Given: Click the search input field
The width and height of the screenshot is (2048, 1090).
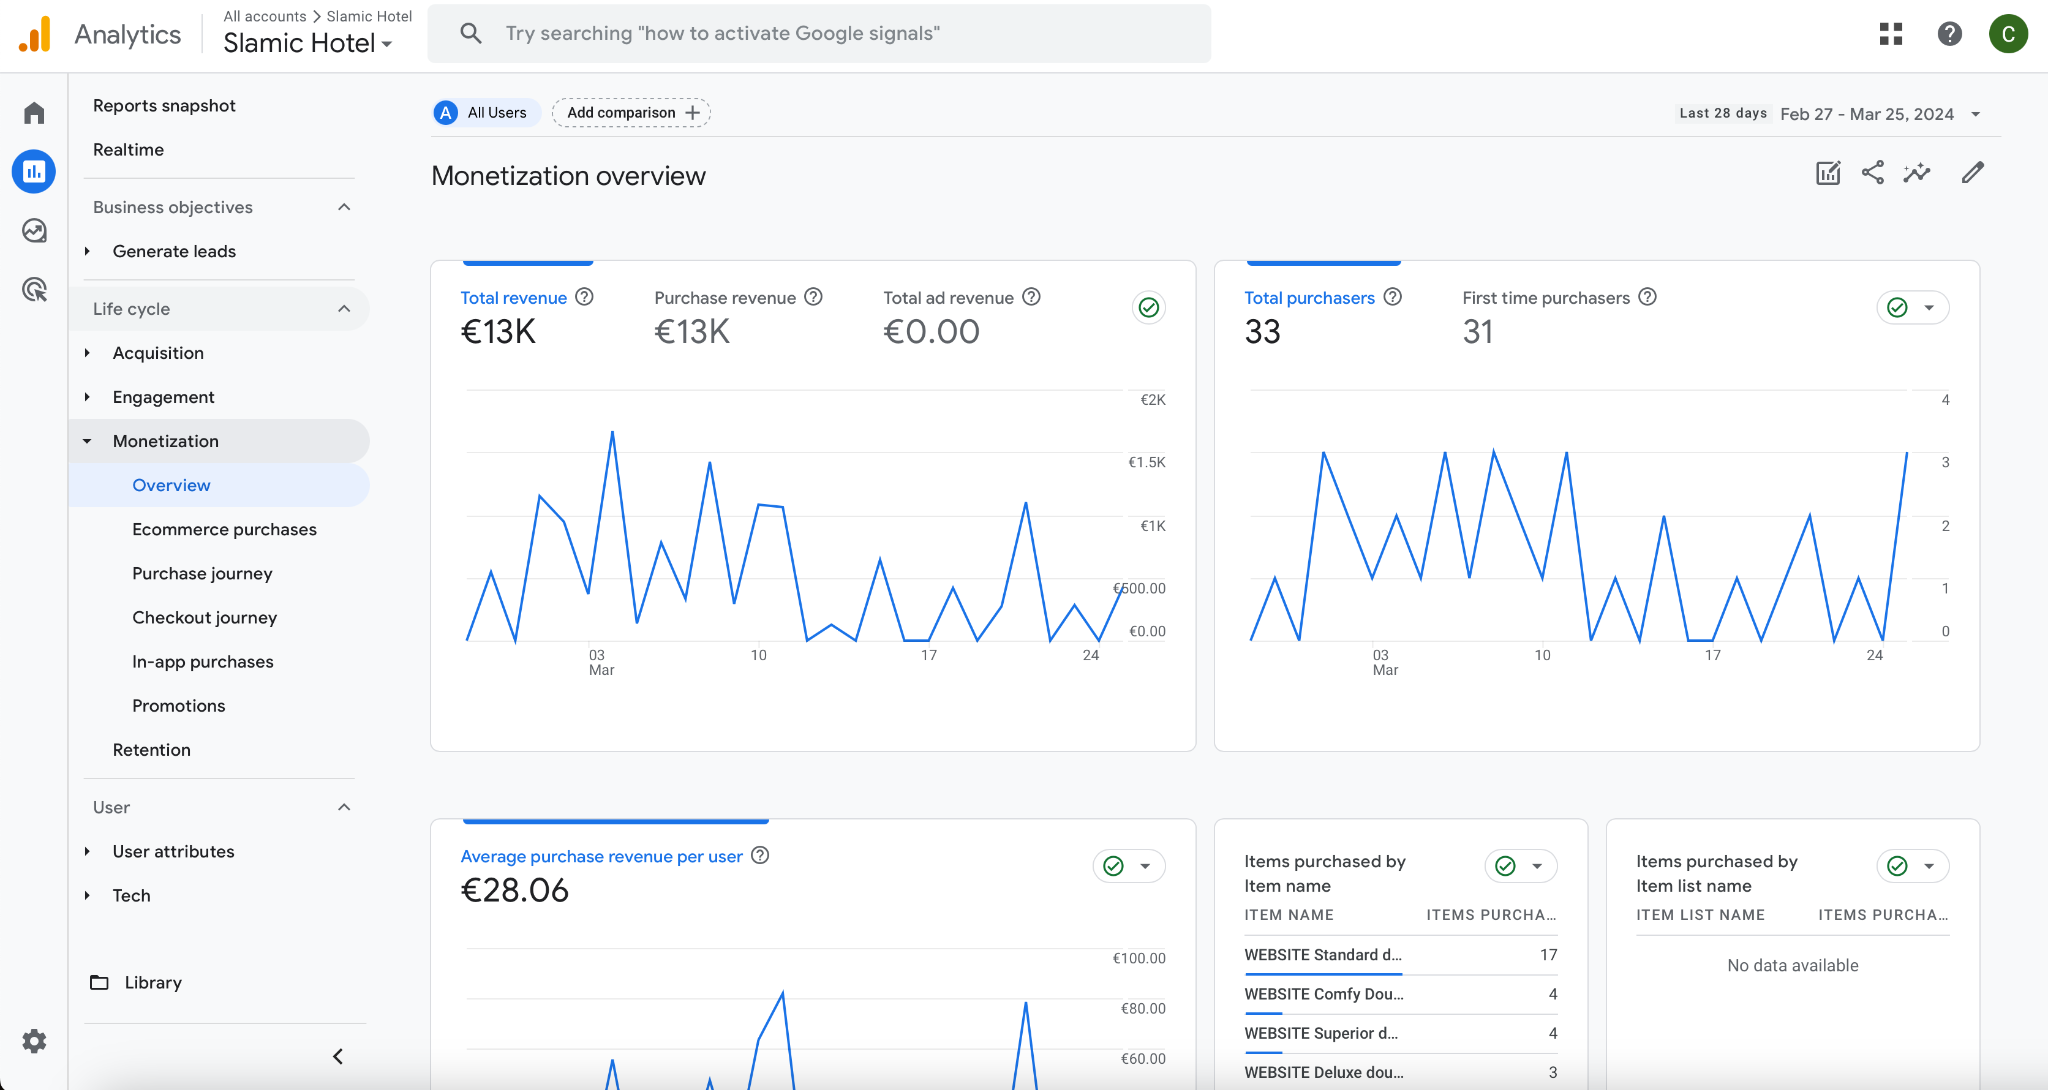Looking at the screenshot, I should point(820,34).
